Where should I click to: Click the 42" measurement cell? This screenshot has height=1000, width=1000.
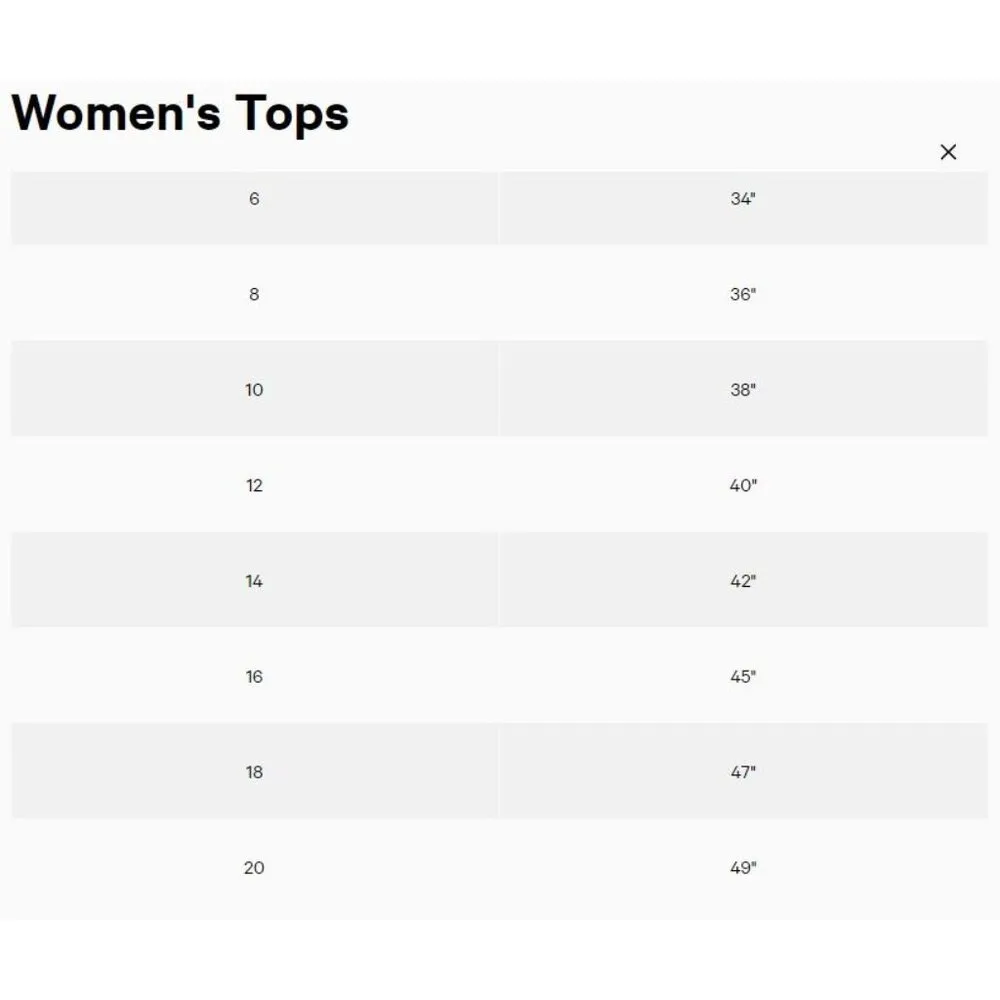(x=743, y=581)
